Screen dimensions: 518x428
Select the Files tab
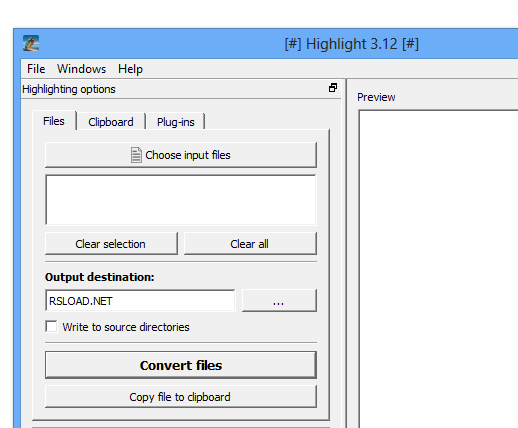(54, 121)
